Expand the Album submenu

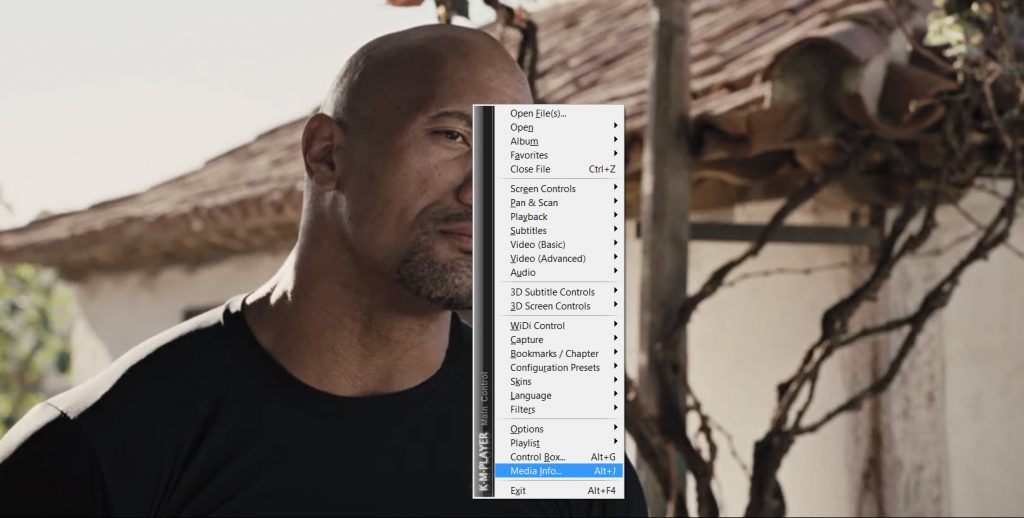(524, 141)
